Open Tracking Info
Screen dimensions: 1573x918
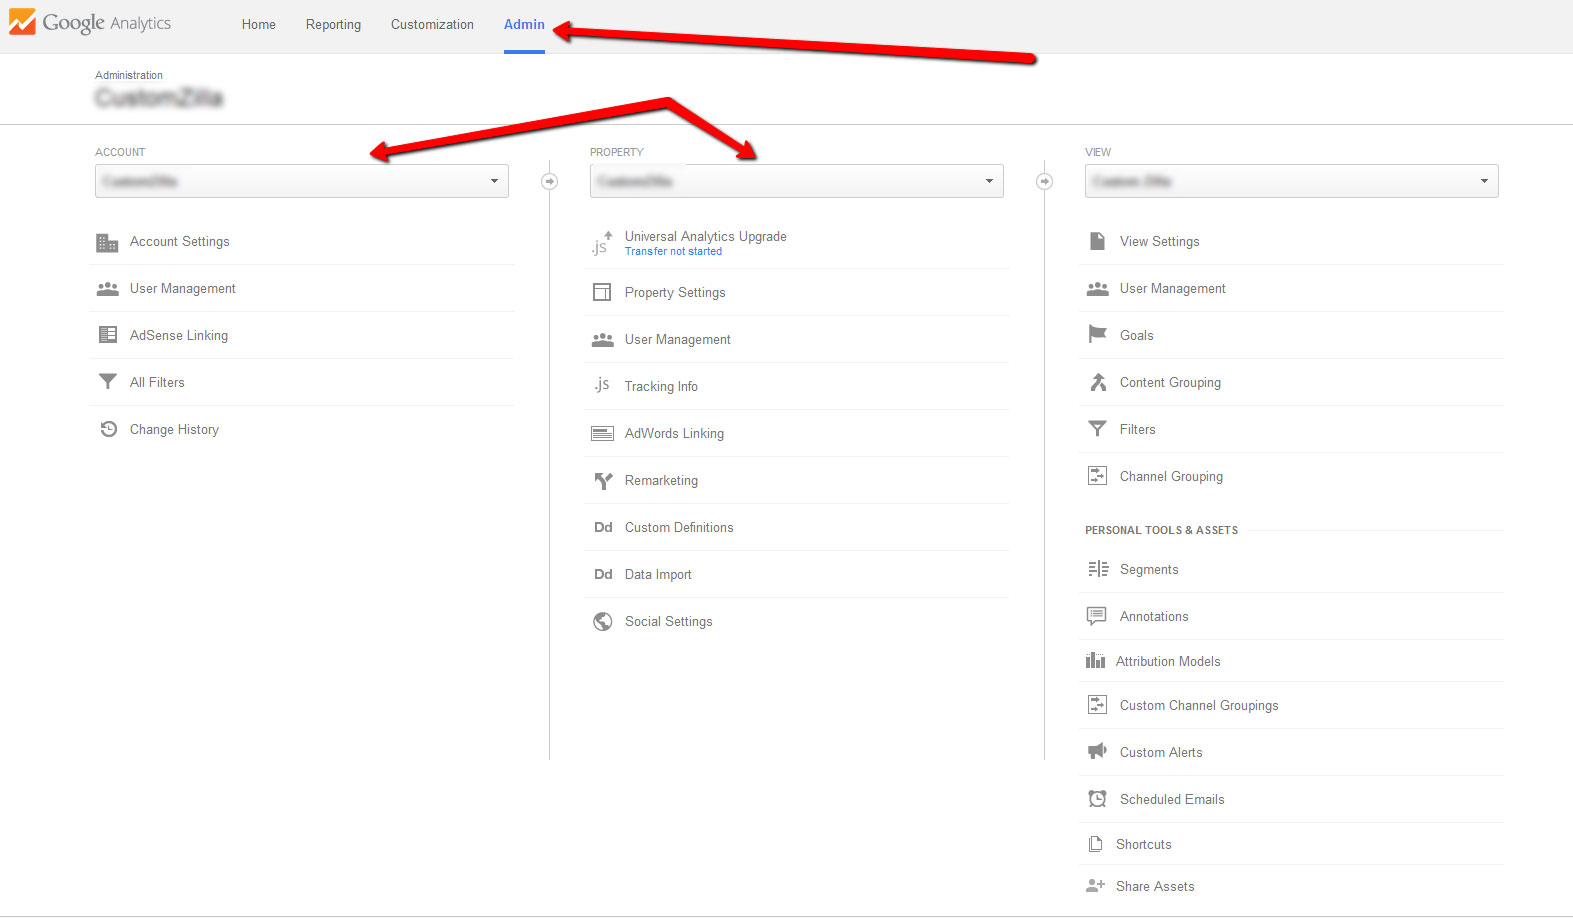pos(661,387)
